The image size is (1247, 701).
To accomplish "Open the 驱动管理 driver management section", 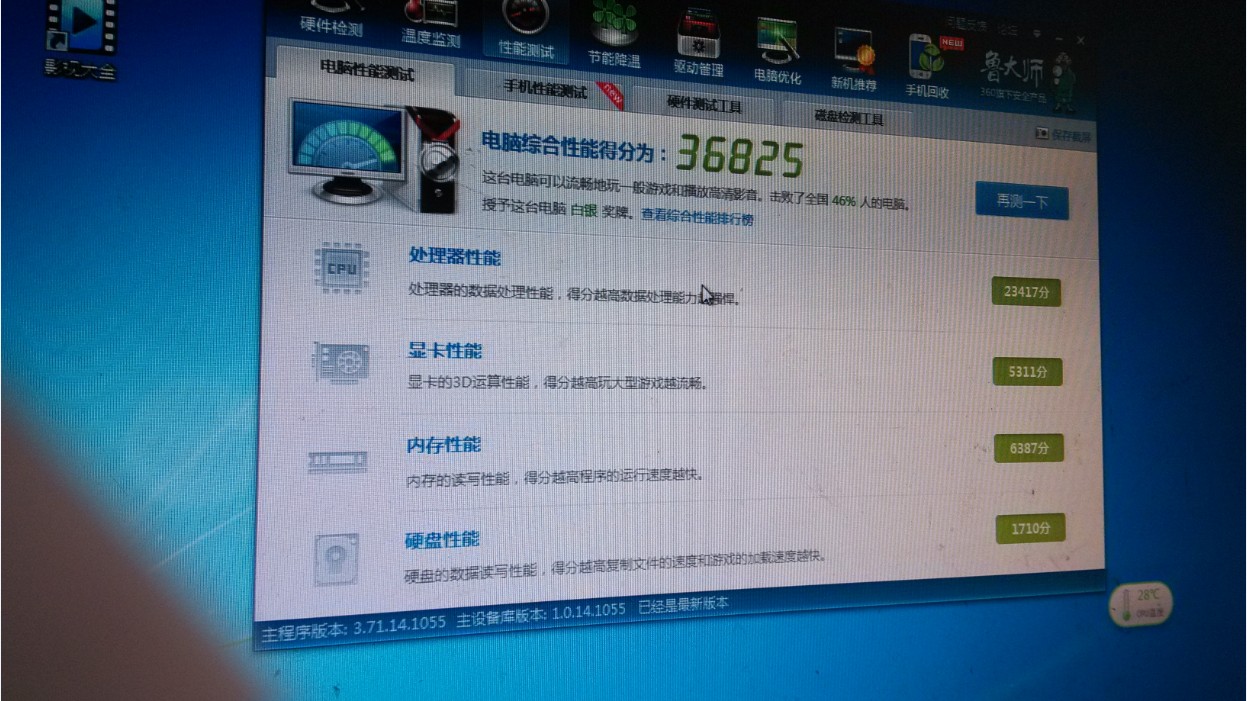I will 698,44.
